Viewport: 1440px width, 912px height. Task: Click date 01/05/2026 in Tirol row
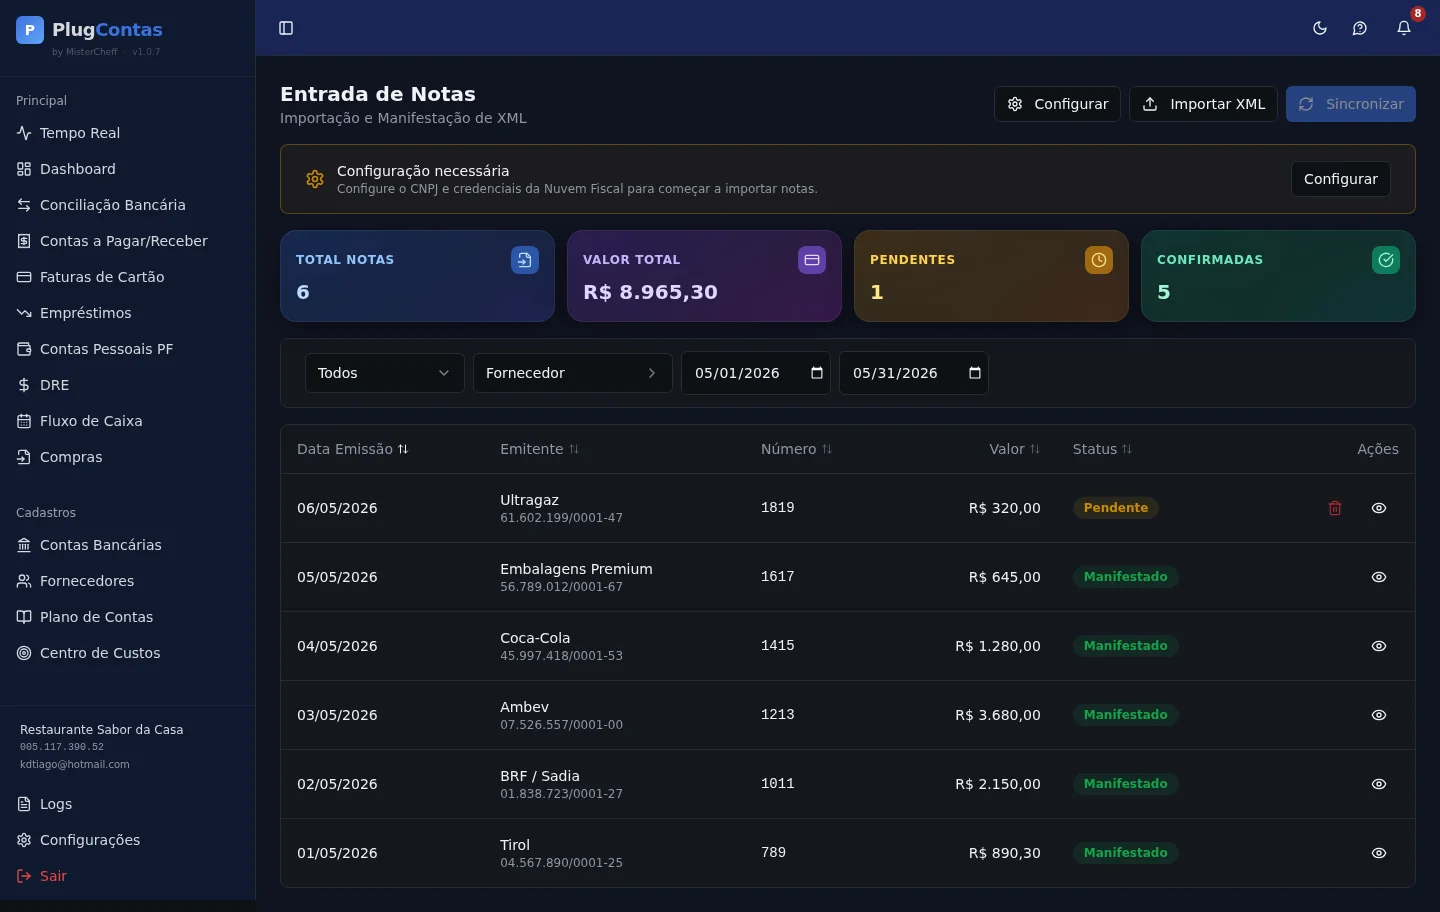coord(337,853)
